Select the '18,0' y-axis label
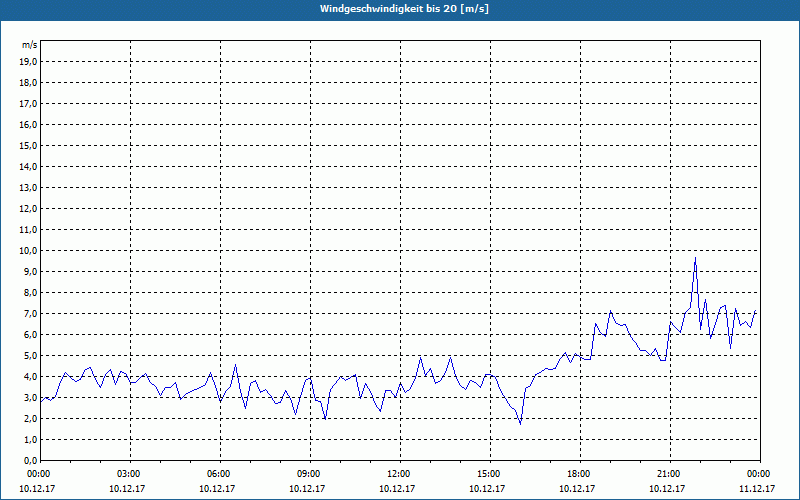Image resolution: width=800 pixels, height=500 pixels. pos(29,83)
